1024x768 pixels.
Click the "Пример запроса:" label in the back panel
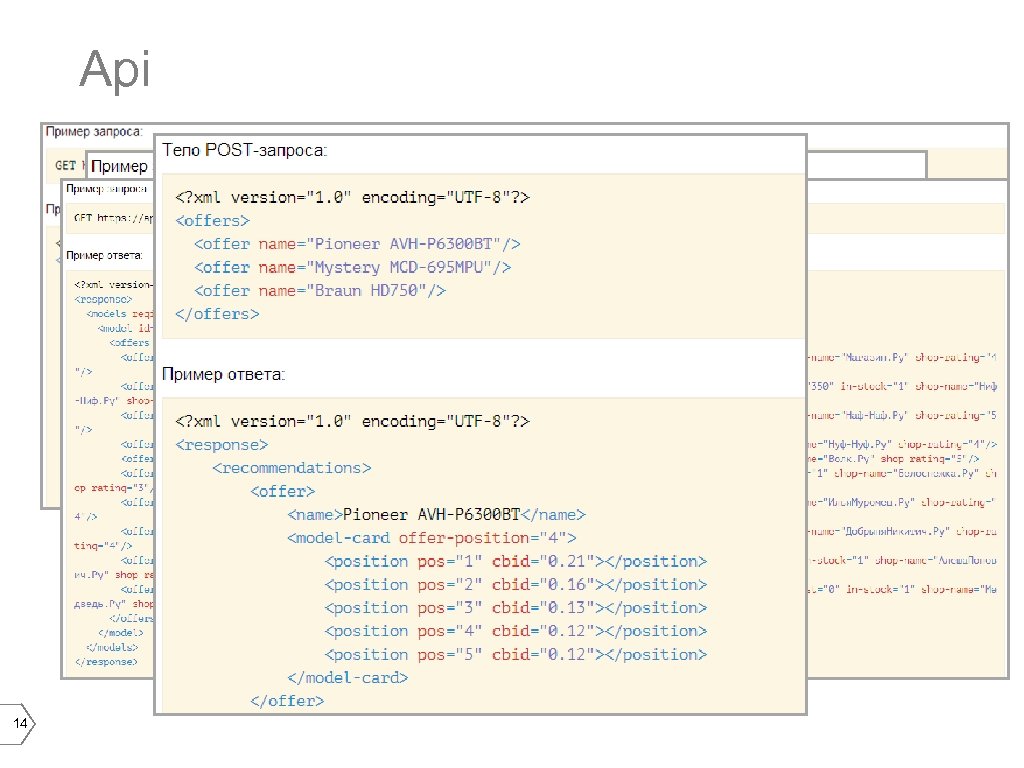click(x=92, y=131)
